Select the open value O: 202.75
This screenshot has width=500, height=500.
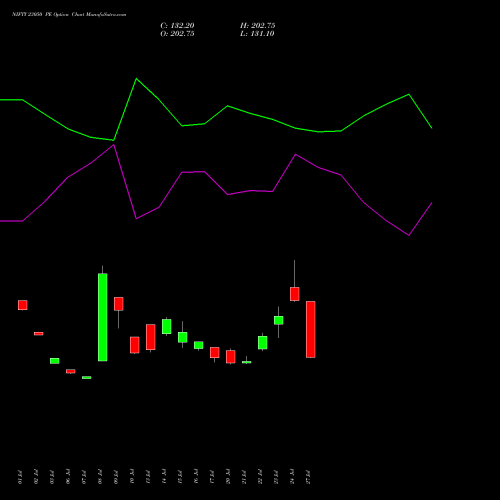(x=177, y=34)
